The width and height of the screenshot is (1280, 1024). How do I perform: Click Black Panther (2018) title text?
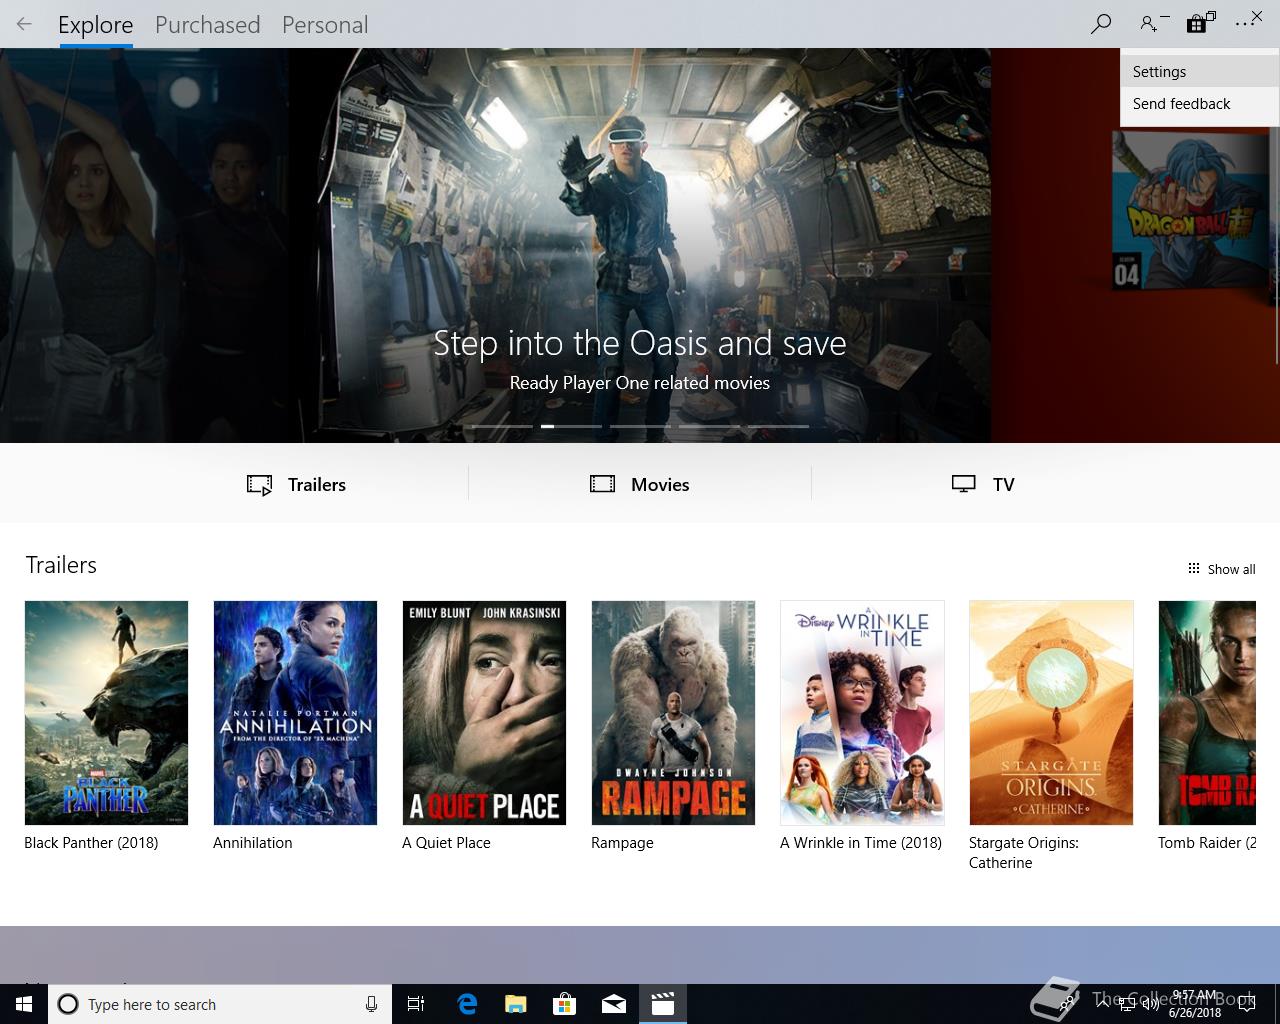tap(91, 843)
